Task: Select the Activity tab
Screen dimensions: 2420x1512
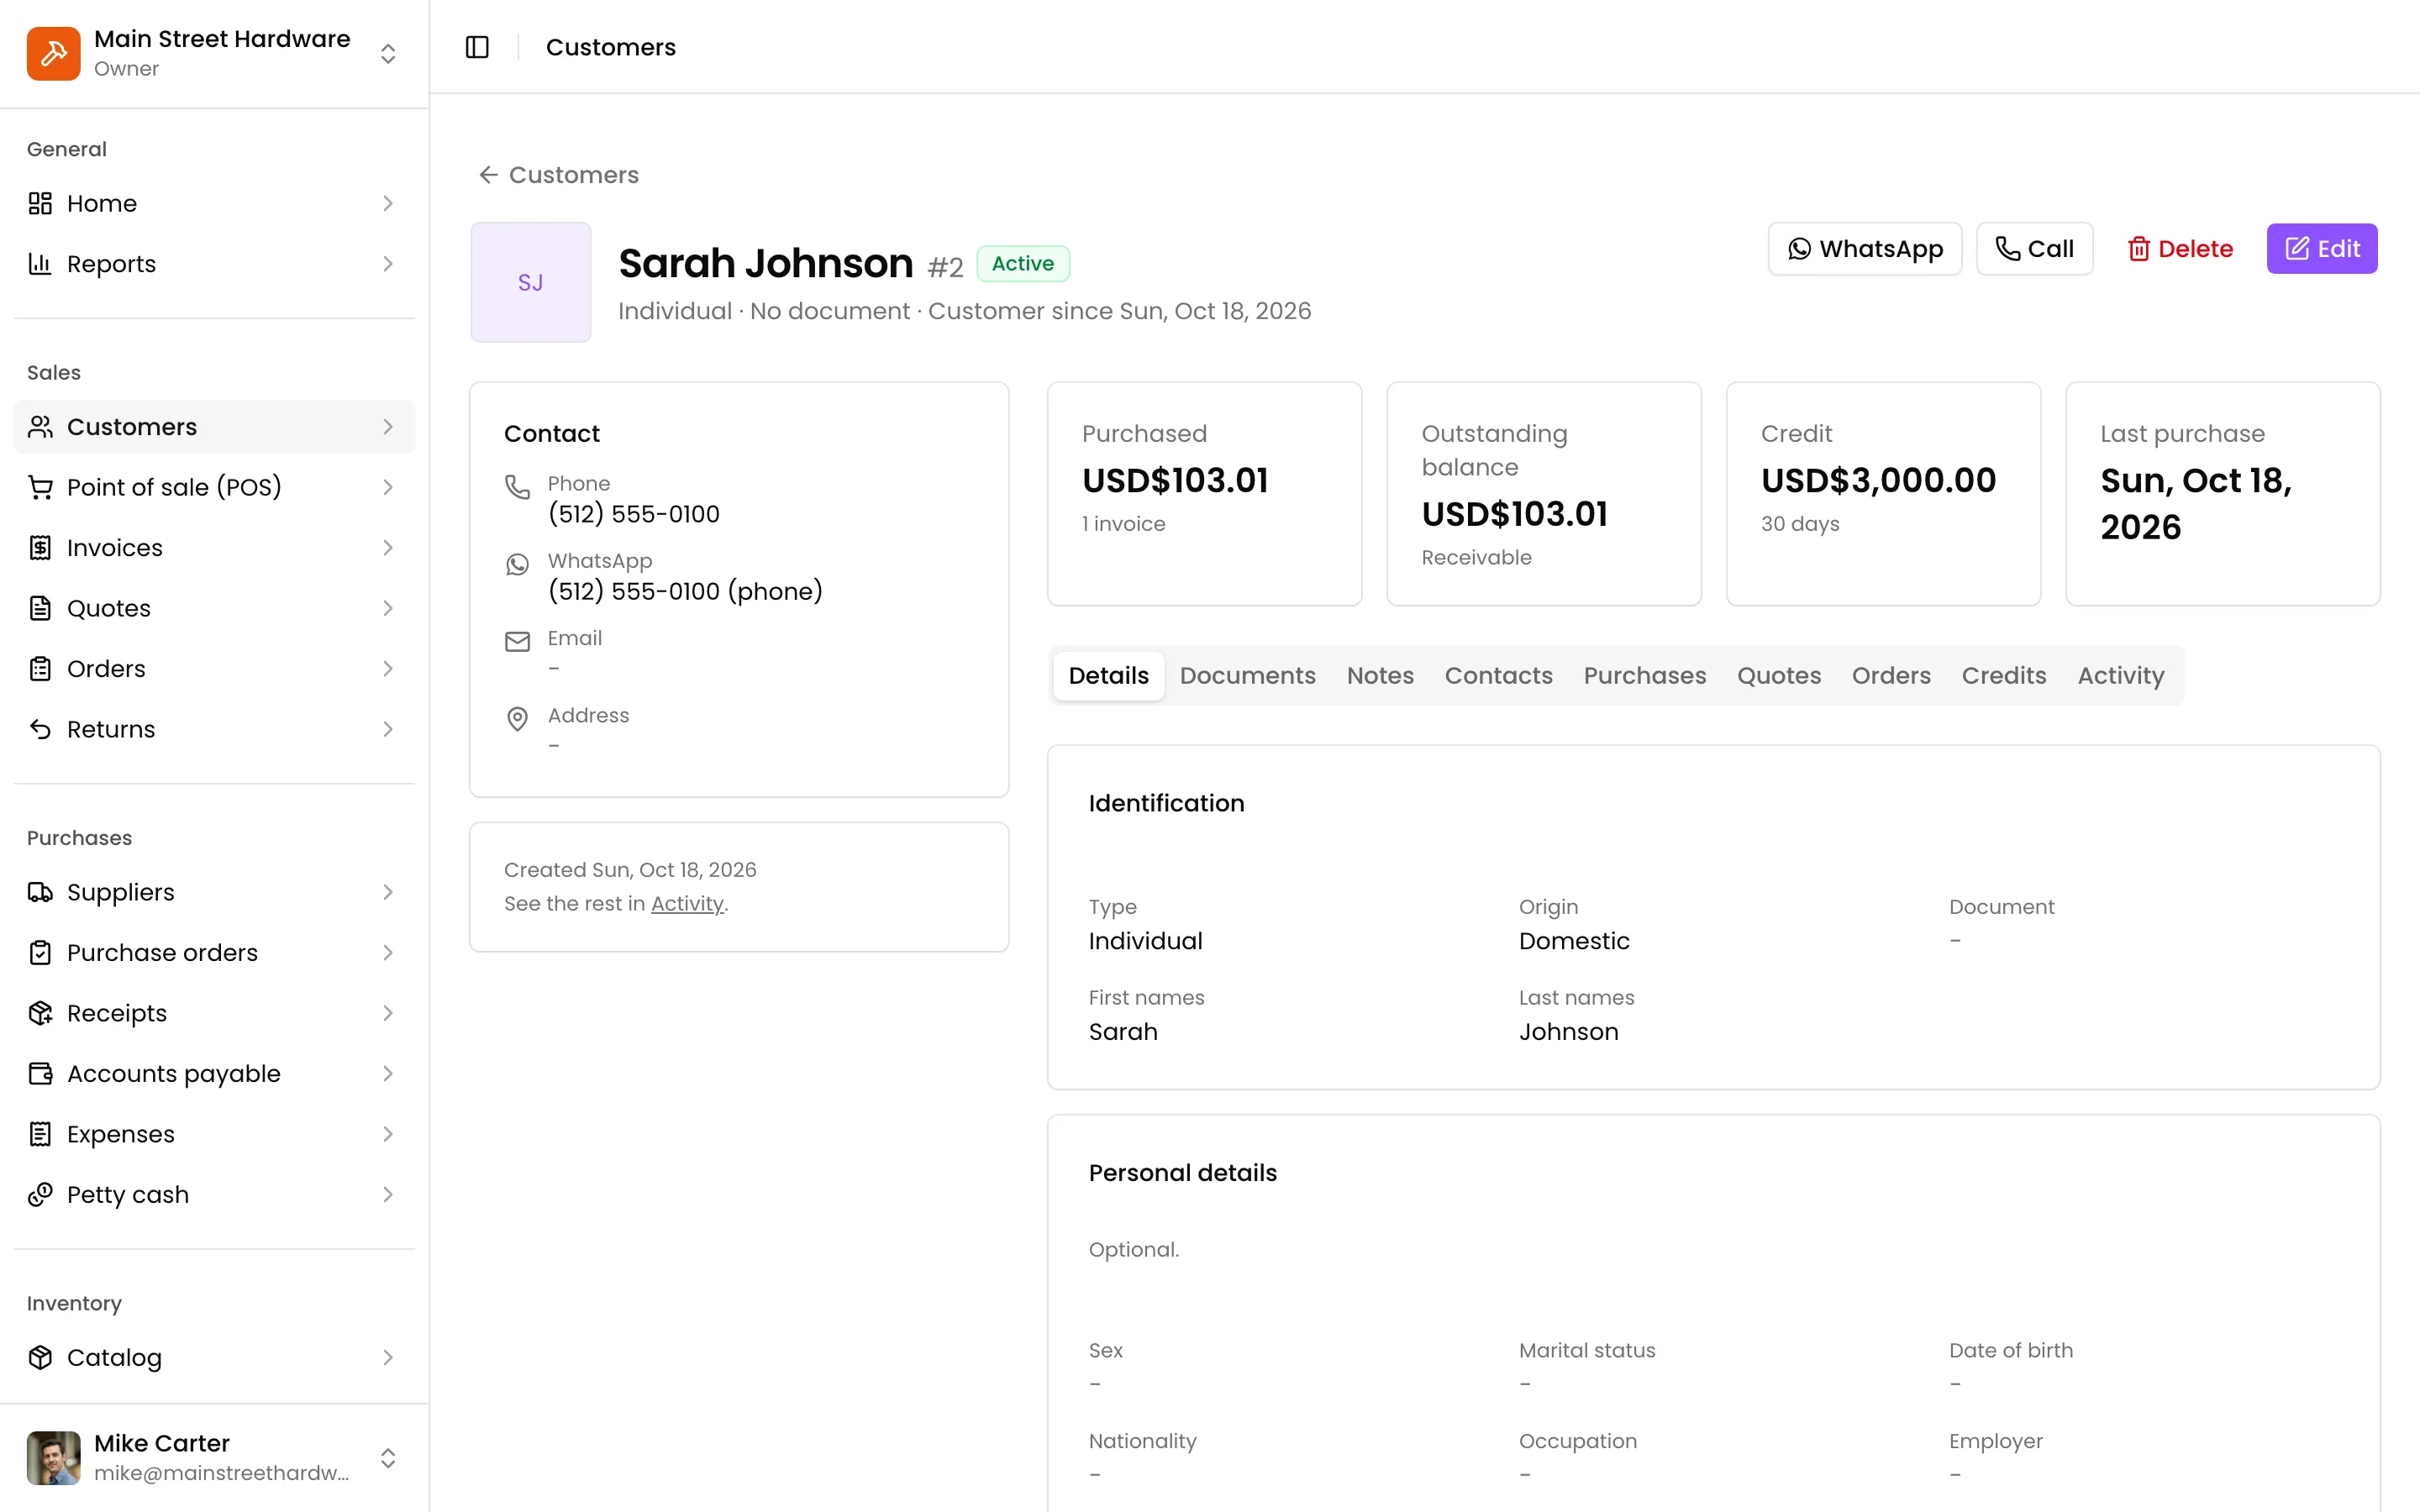Action: pyautogui.click(x=2120, y=676)
